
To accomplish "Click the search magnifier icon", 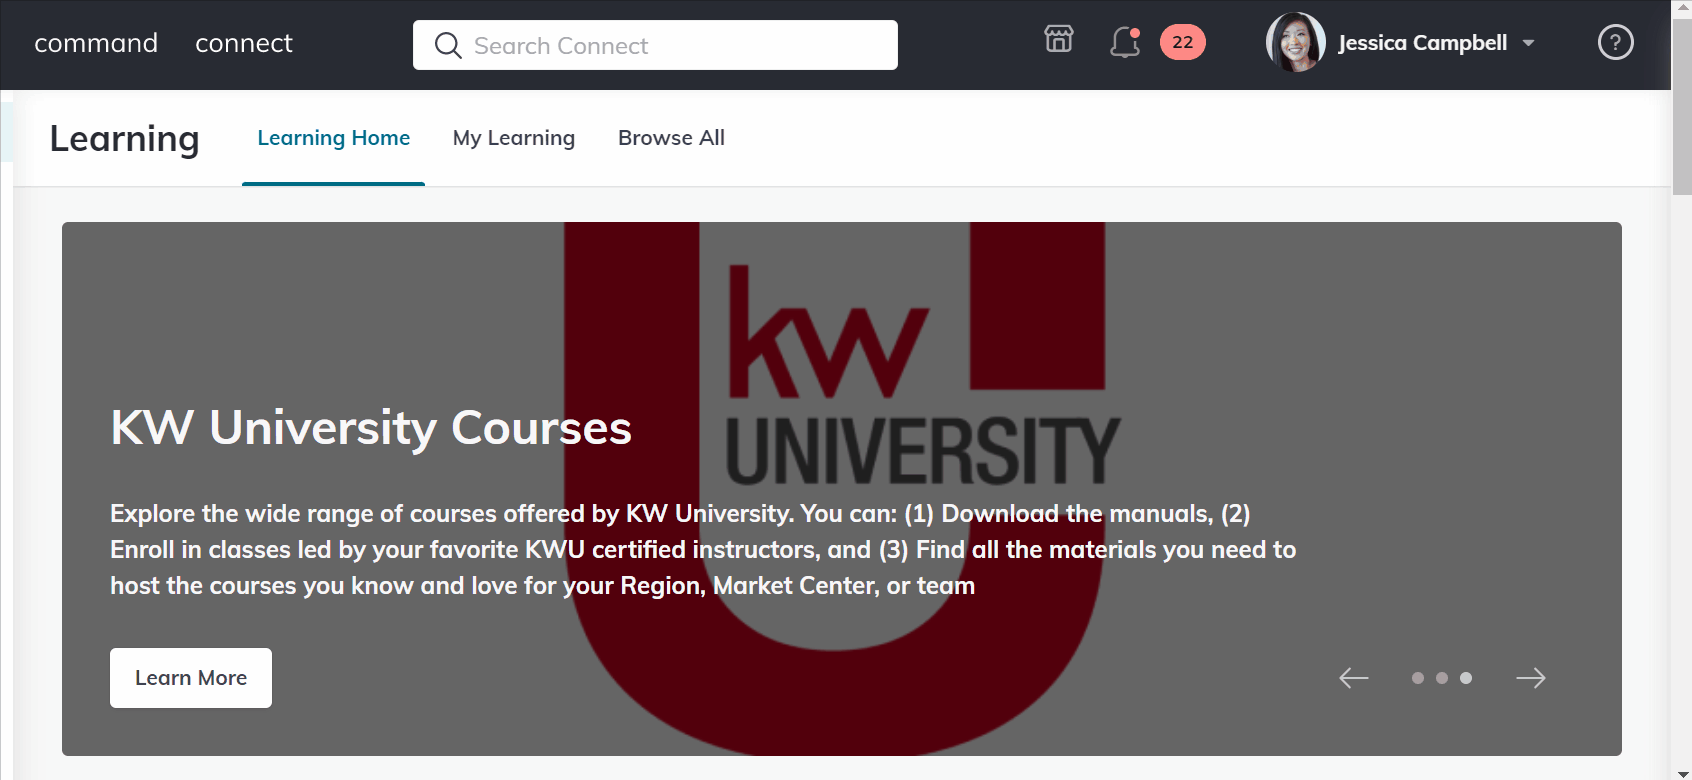I will tap(448, 46).
